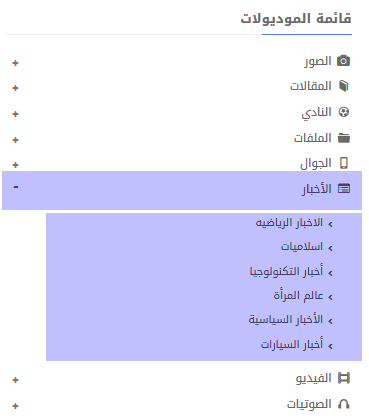This screenshot has width=369, height=420.
Task: Expand the الصور section with plus sign
Action: point(15,63)
